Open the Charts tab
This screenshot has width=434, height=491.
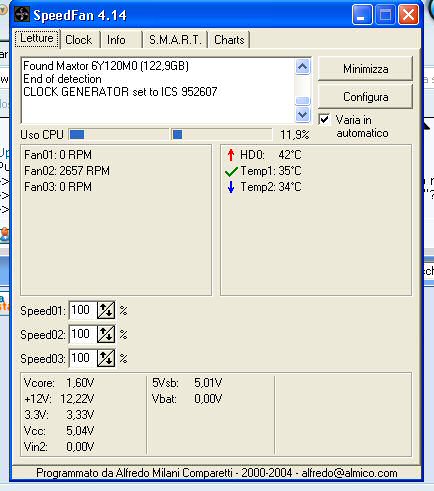point(229,40)
